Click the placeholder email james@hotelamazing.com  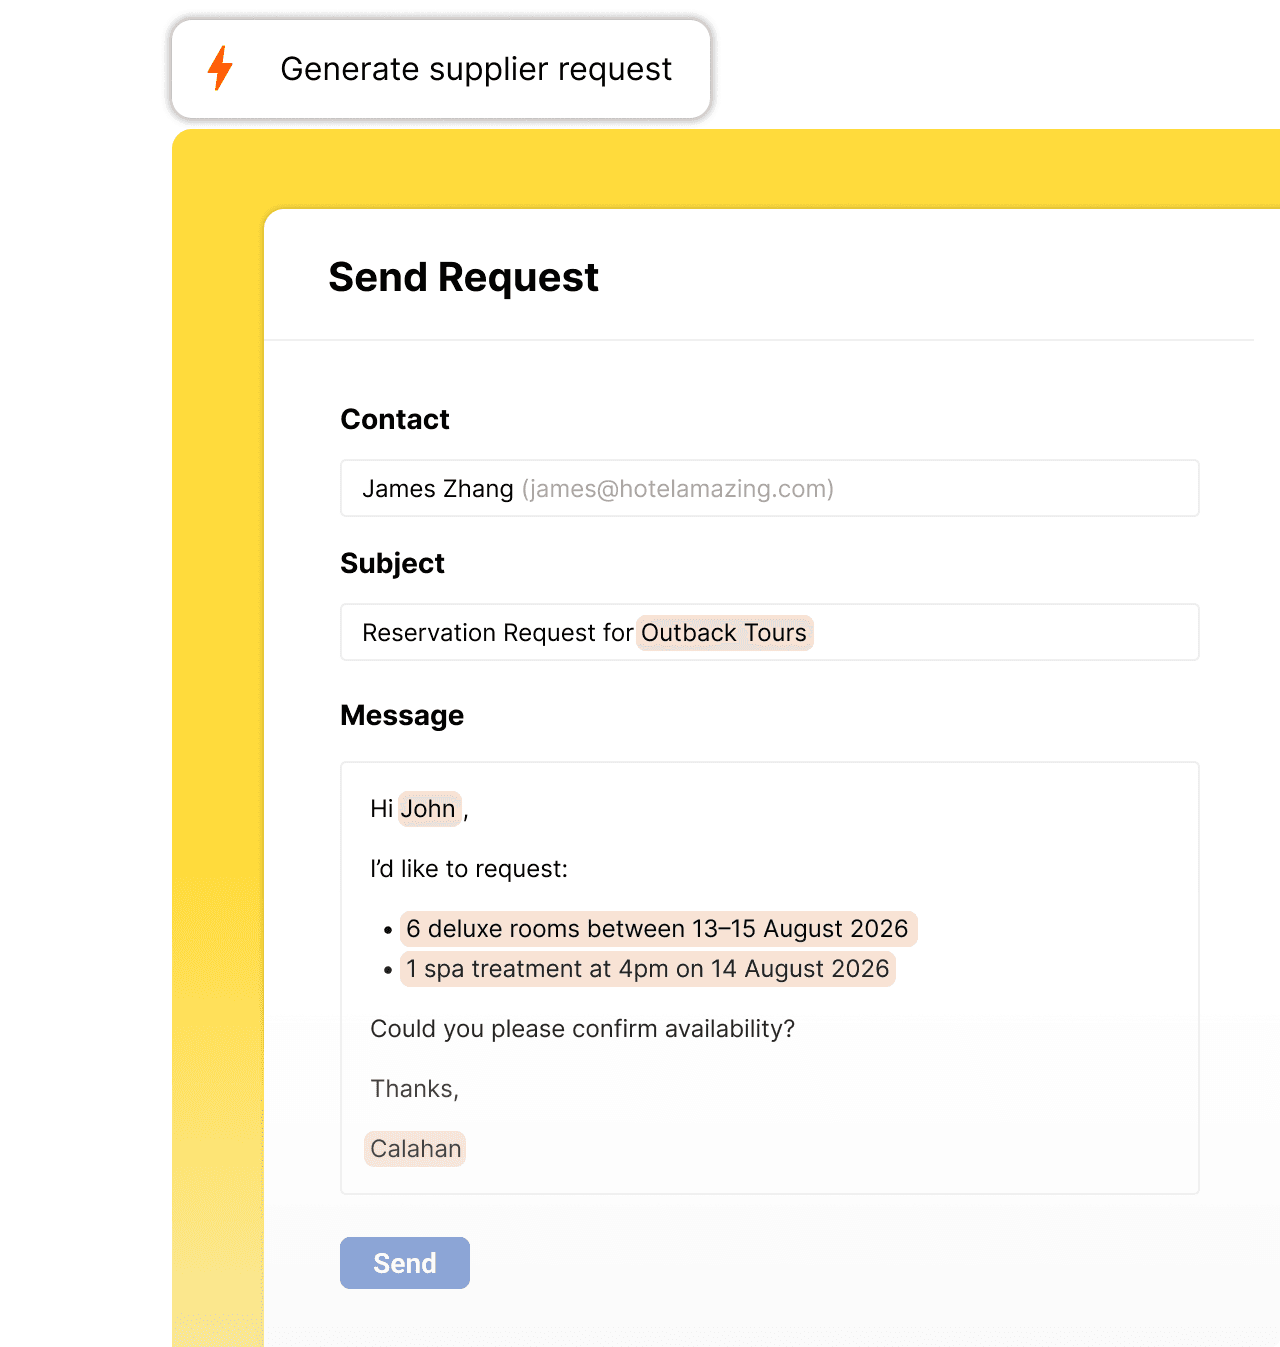click(x=677, y=488)
